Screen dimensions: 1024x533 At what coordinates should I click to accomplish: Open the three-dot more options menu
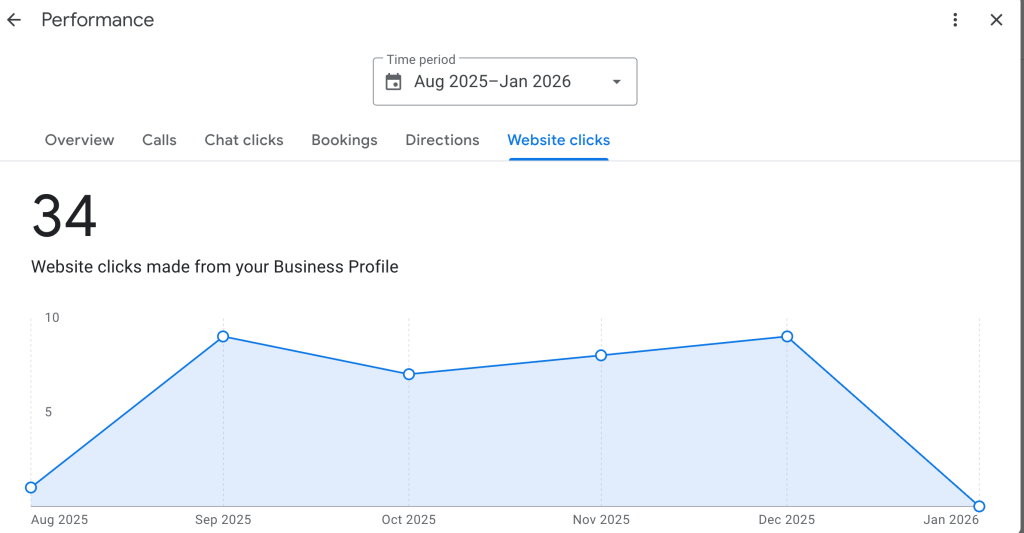coord(956,20)
